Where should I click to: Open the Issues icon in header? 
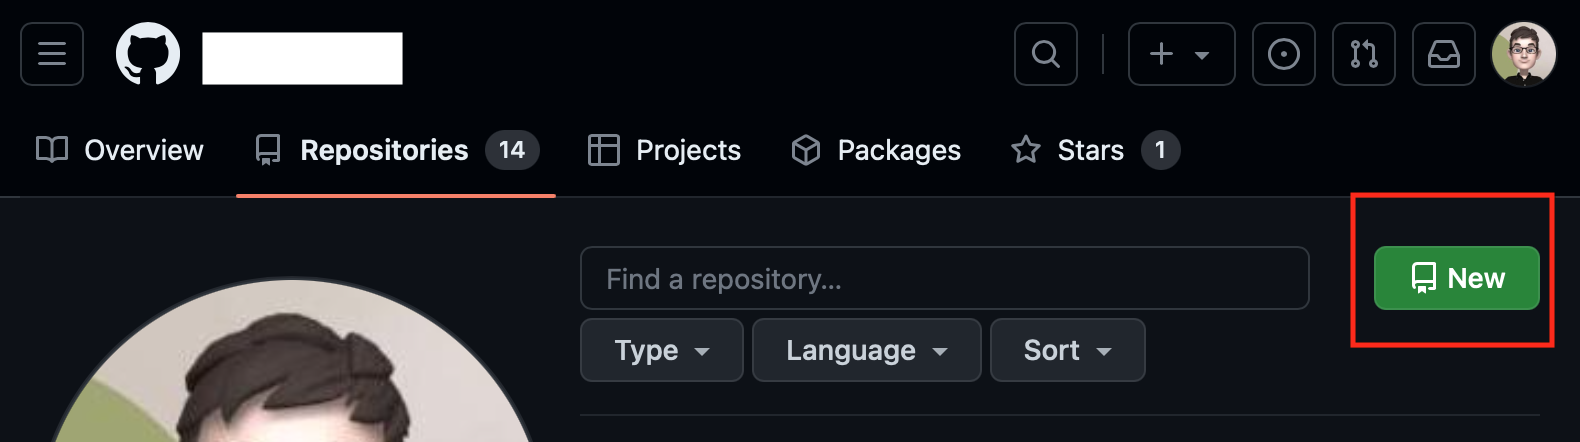[x=1283, y=54]
